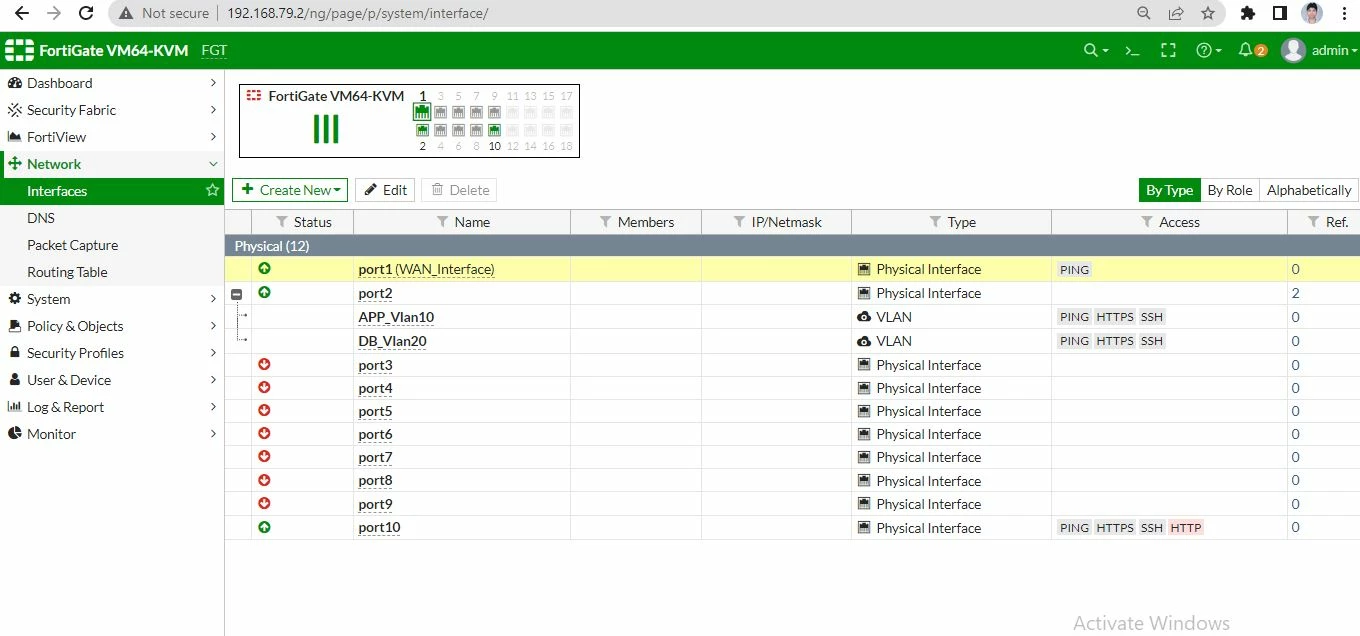Expand the Log & Report menu
1360x636 pixels.
click(112, 407)
